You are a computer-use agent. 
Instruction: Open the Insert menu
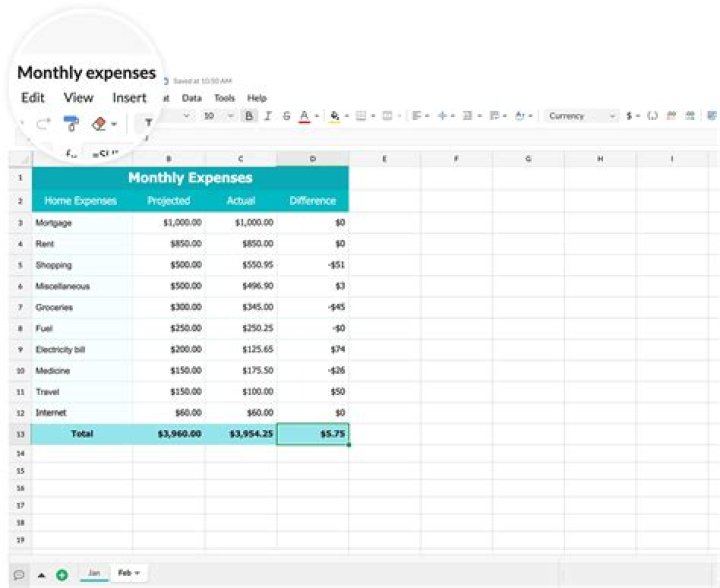pyautogui.click(x=129, y=98)
